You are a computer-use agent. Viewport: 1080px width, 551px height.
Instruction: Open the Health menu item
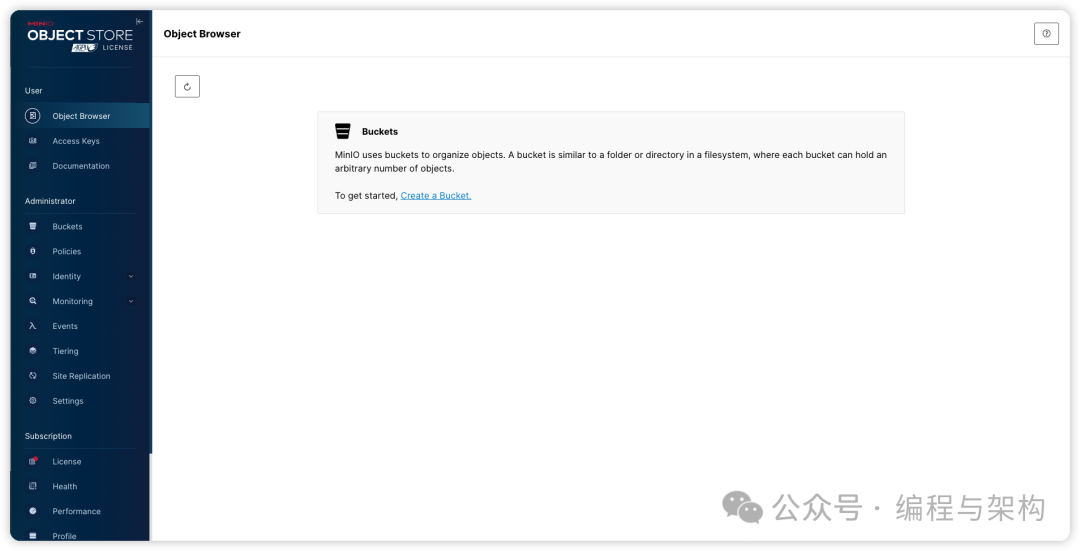point(65,487)
